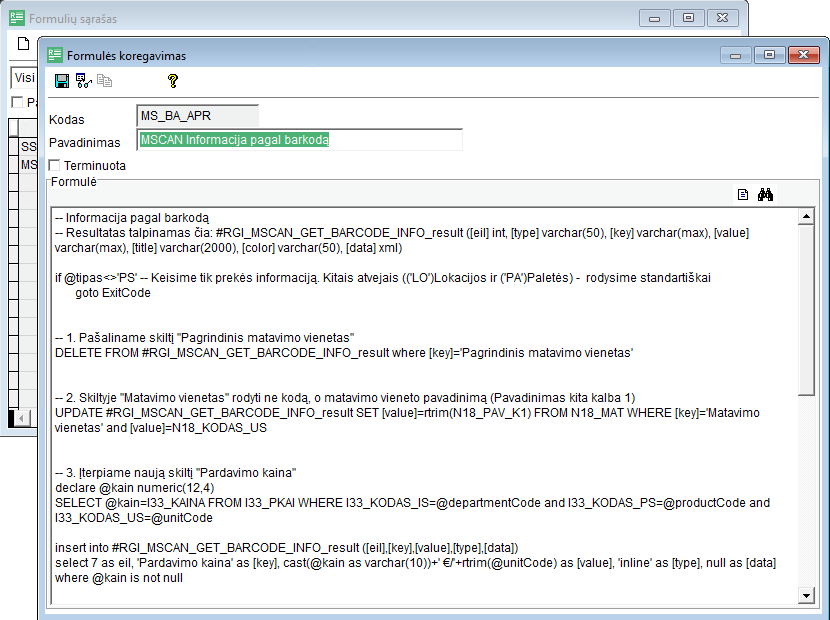Click the Copy icon in the toolbar
The height and width of the screenshot is (620, 830).
click(x=104, y=81)
